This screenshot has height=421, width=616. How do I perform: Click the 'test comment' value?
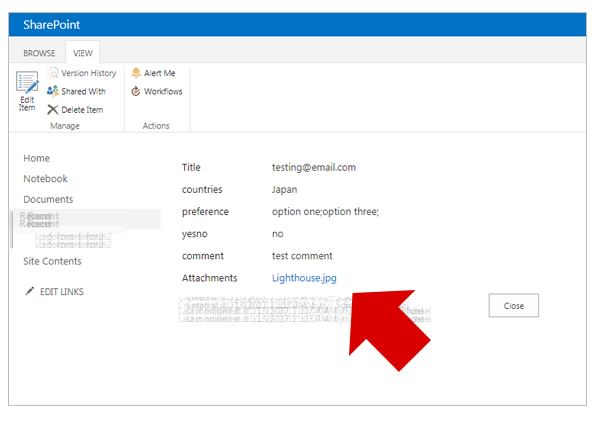pyautogui.click(x=302, y=256)
